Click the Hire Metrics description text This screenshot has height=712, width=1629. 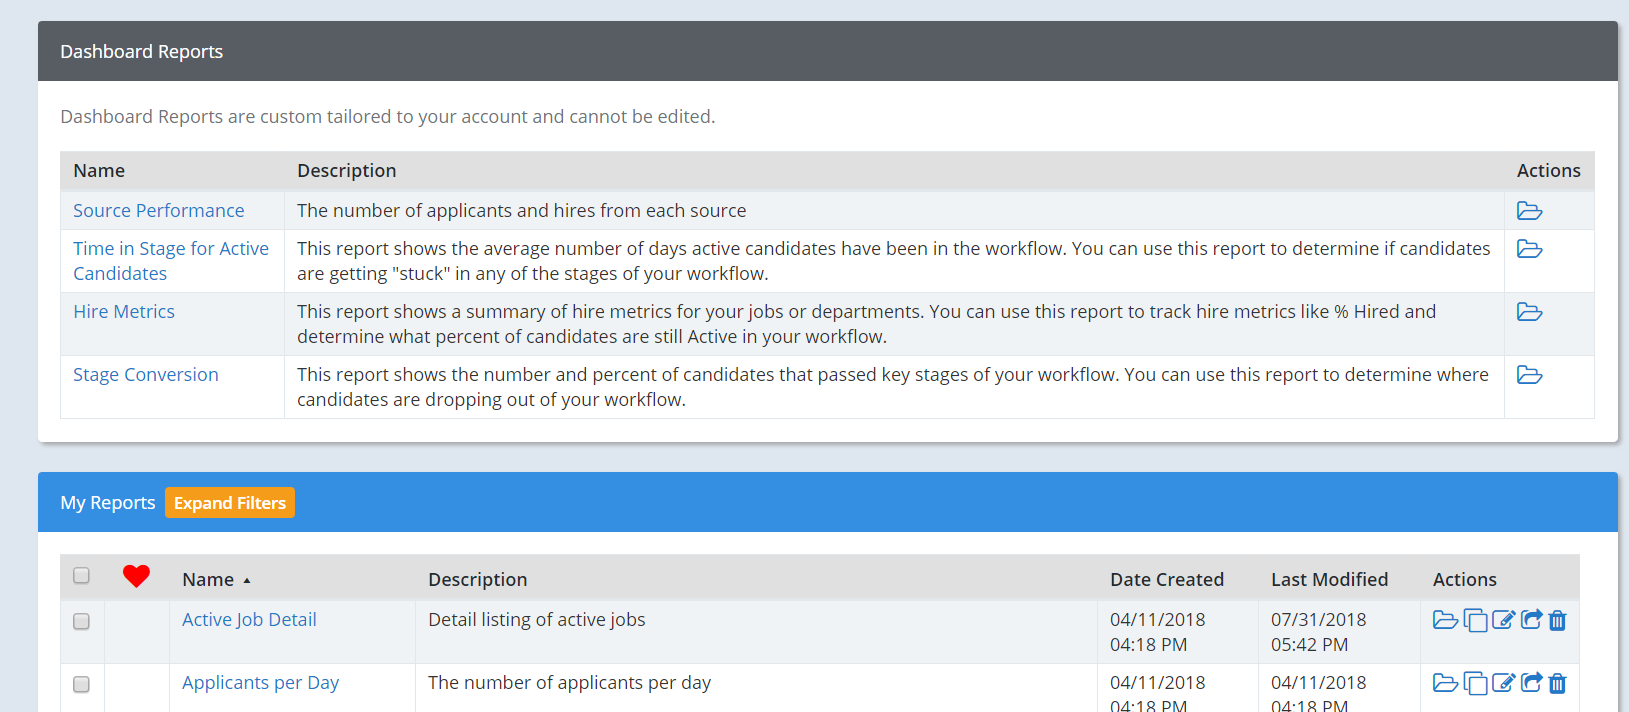point(867,324)
